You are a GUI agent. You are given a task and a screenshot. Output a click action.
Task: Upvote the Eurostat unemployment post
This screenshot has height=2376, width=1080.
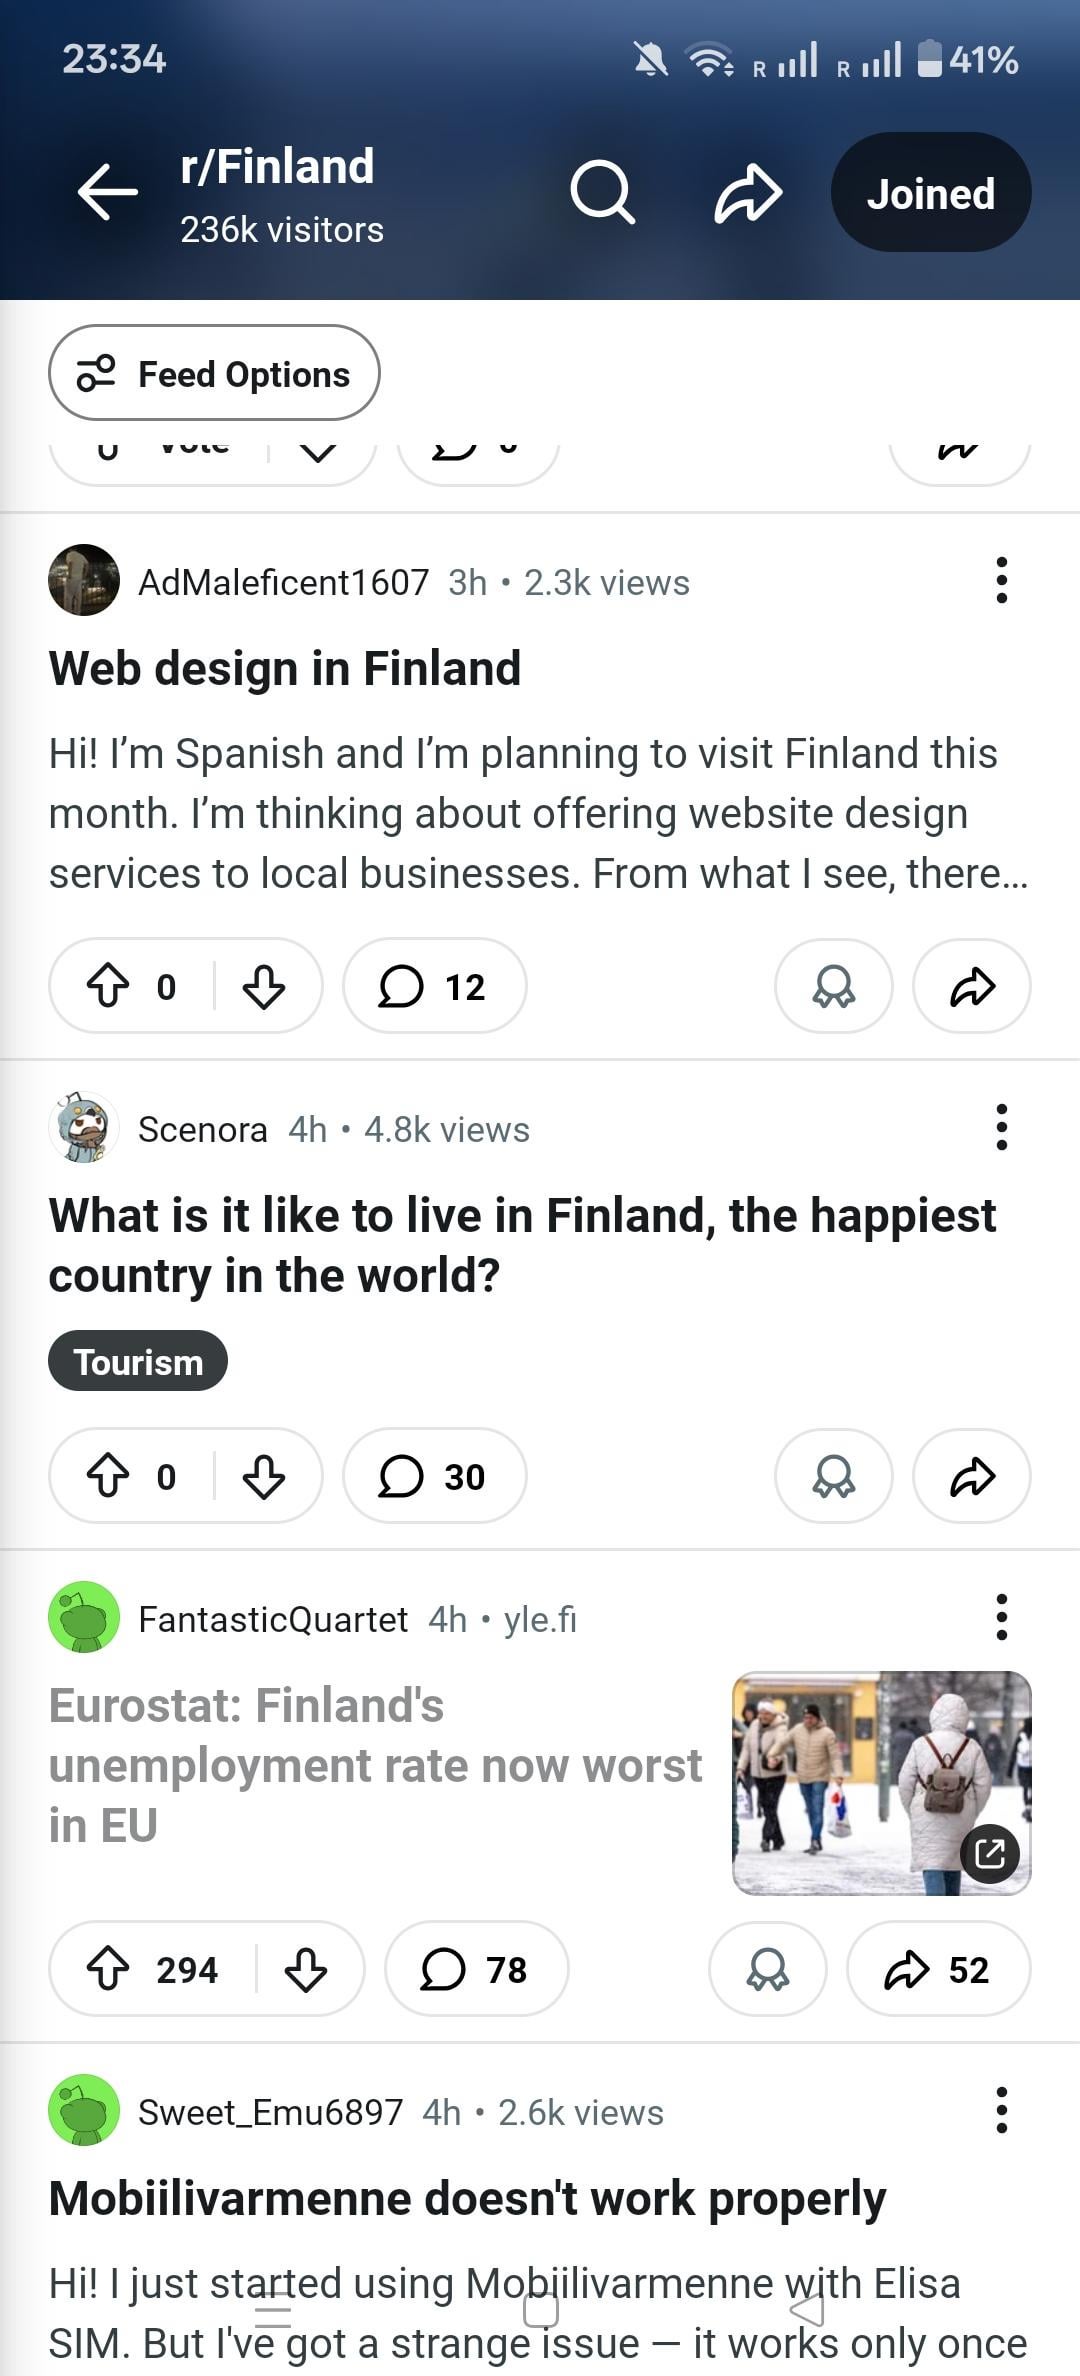click(108, 1969)
